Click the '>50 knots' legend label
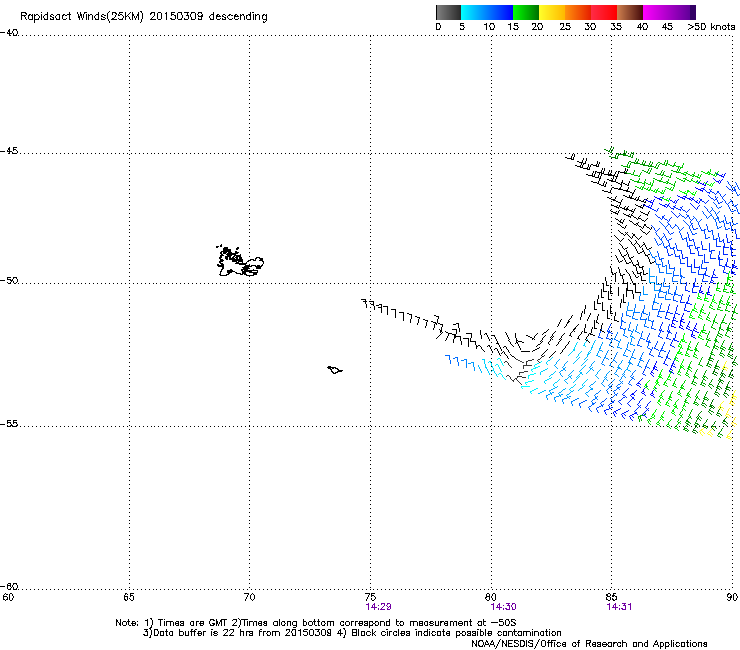Viewport: 740px width, 650px height. click(x=711, y=27)
